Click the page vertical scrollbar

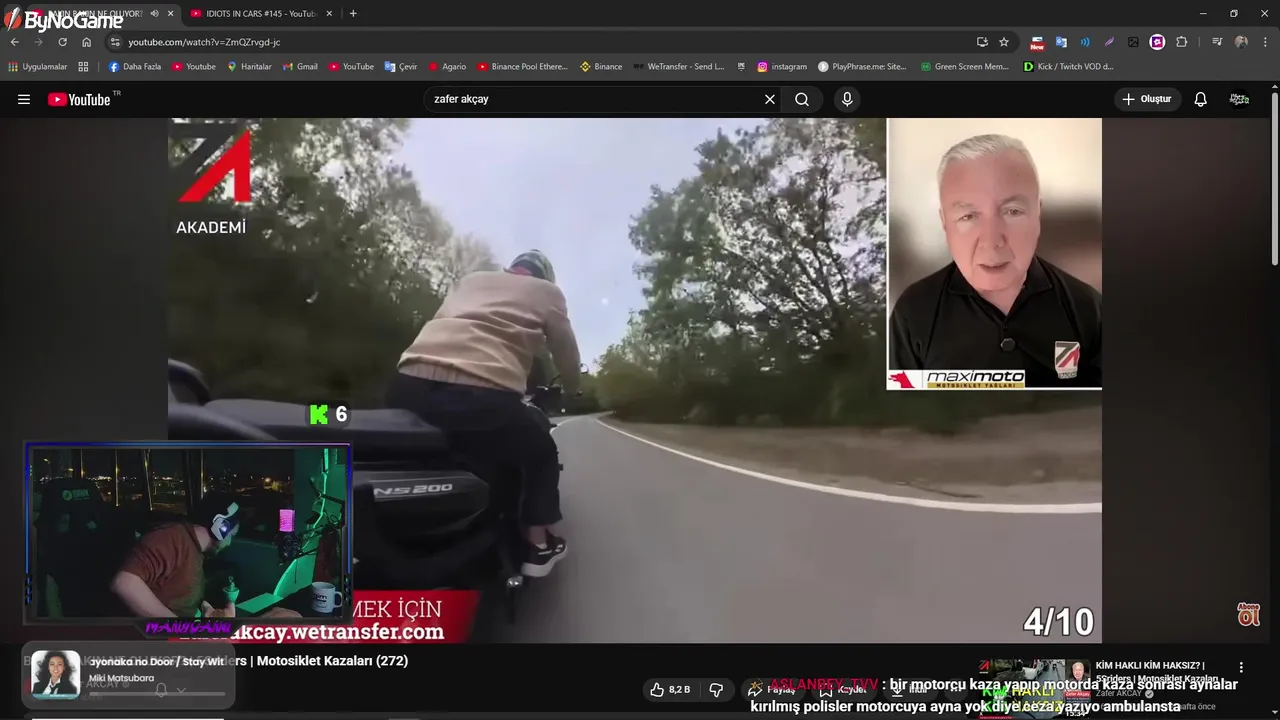pos(1275,180)
